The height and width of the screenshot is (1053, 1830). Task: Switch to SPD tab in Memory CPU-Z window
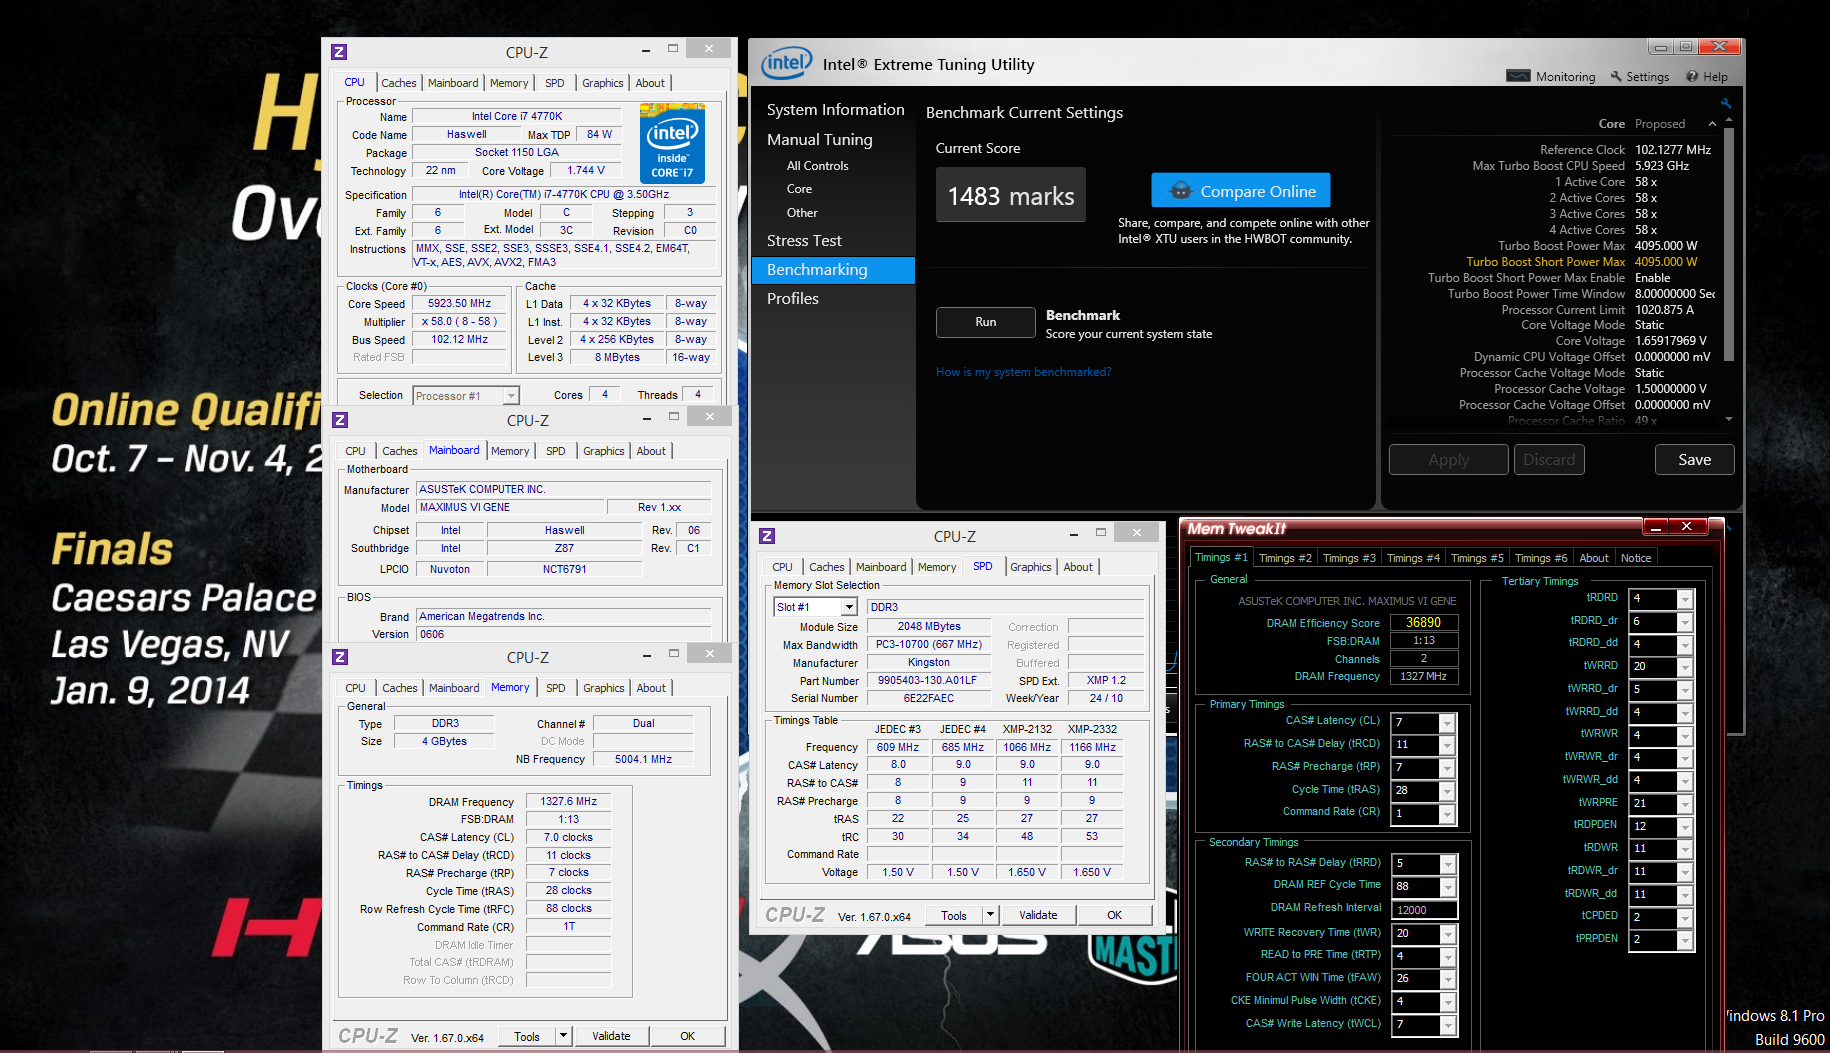[x=555, y=688]
